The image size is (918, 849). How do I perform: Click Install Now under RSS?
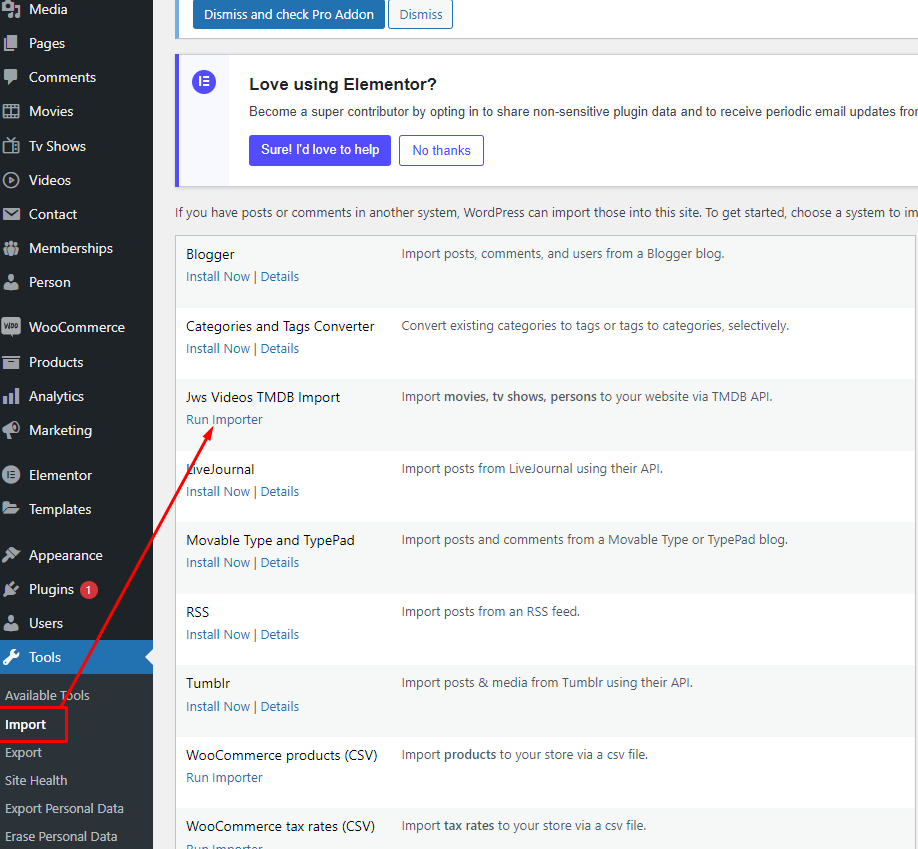[x=218, y=635]
